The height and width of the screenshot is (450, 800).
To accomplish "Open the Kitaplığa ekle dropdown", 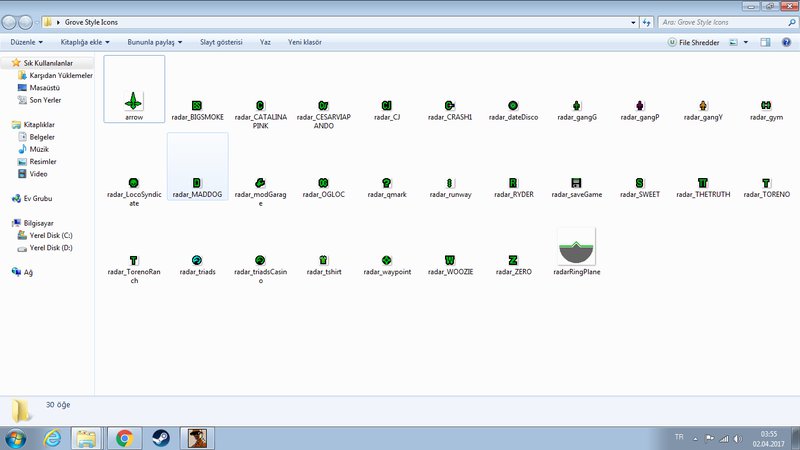I will (x=85, y=42).
